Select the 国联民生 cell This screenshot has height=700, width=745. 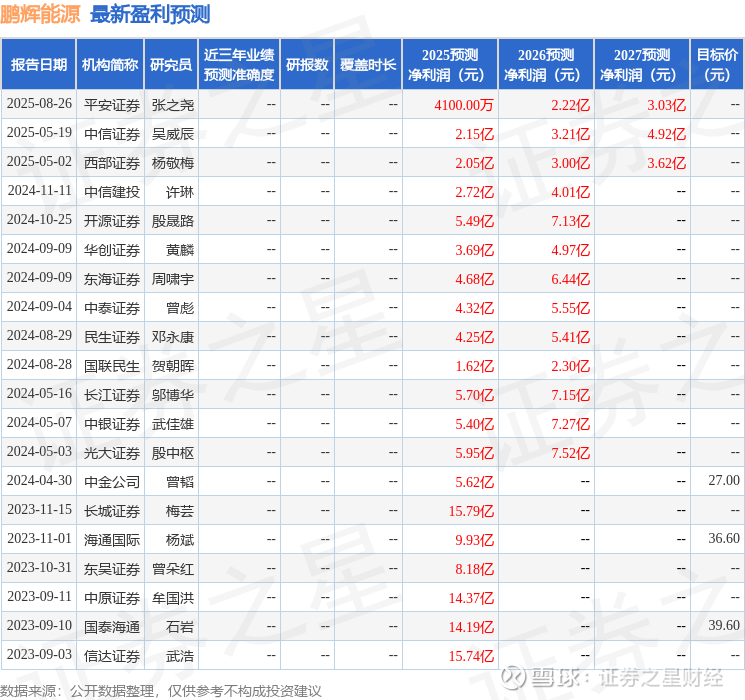[x=112, y=366]
